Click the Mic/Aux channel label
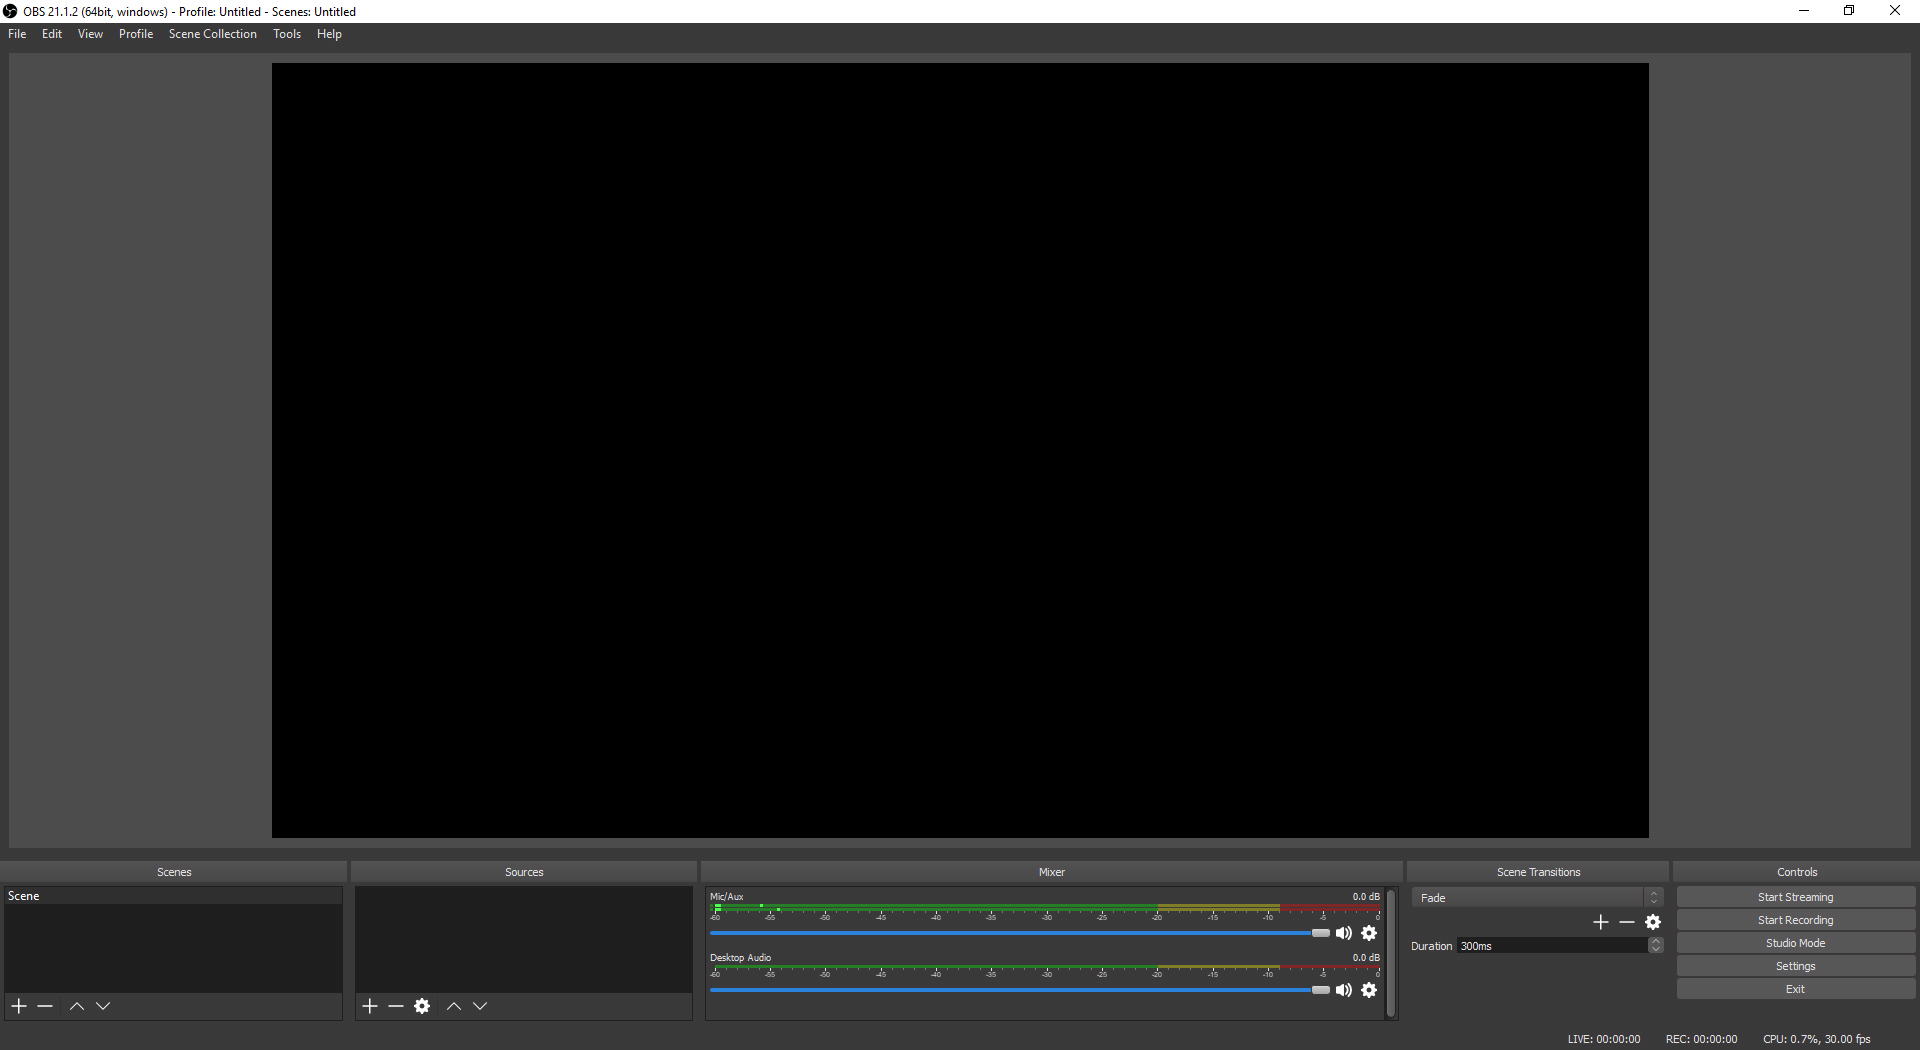 727,897
